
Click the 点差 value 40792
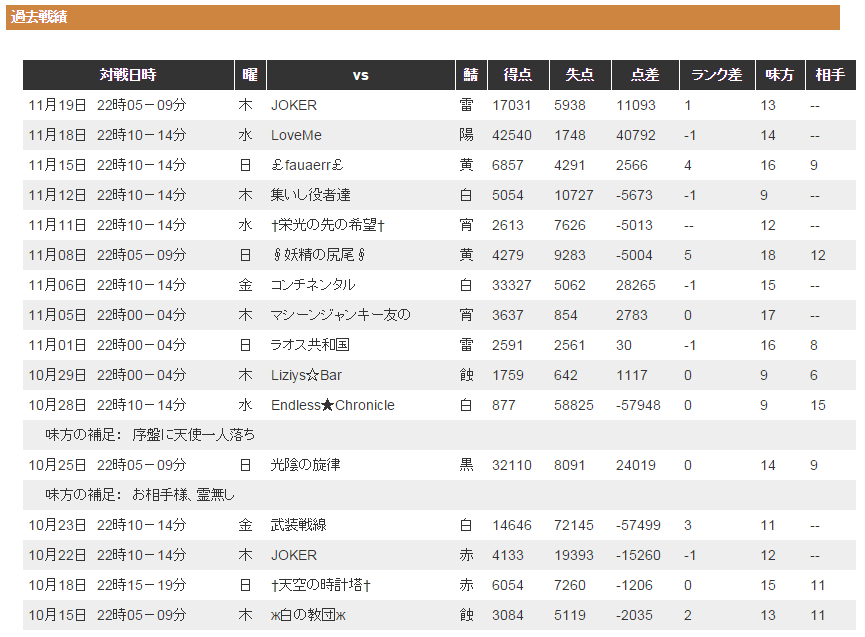(x=636, y=136)
